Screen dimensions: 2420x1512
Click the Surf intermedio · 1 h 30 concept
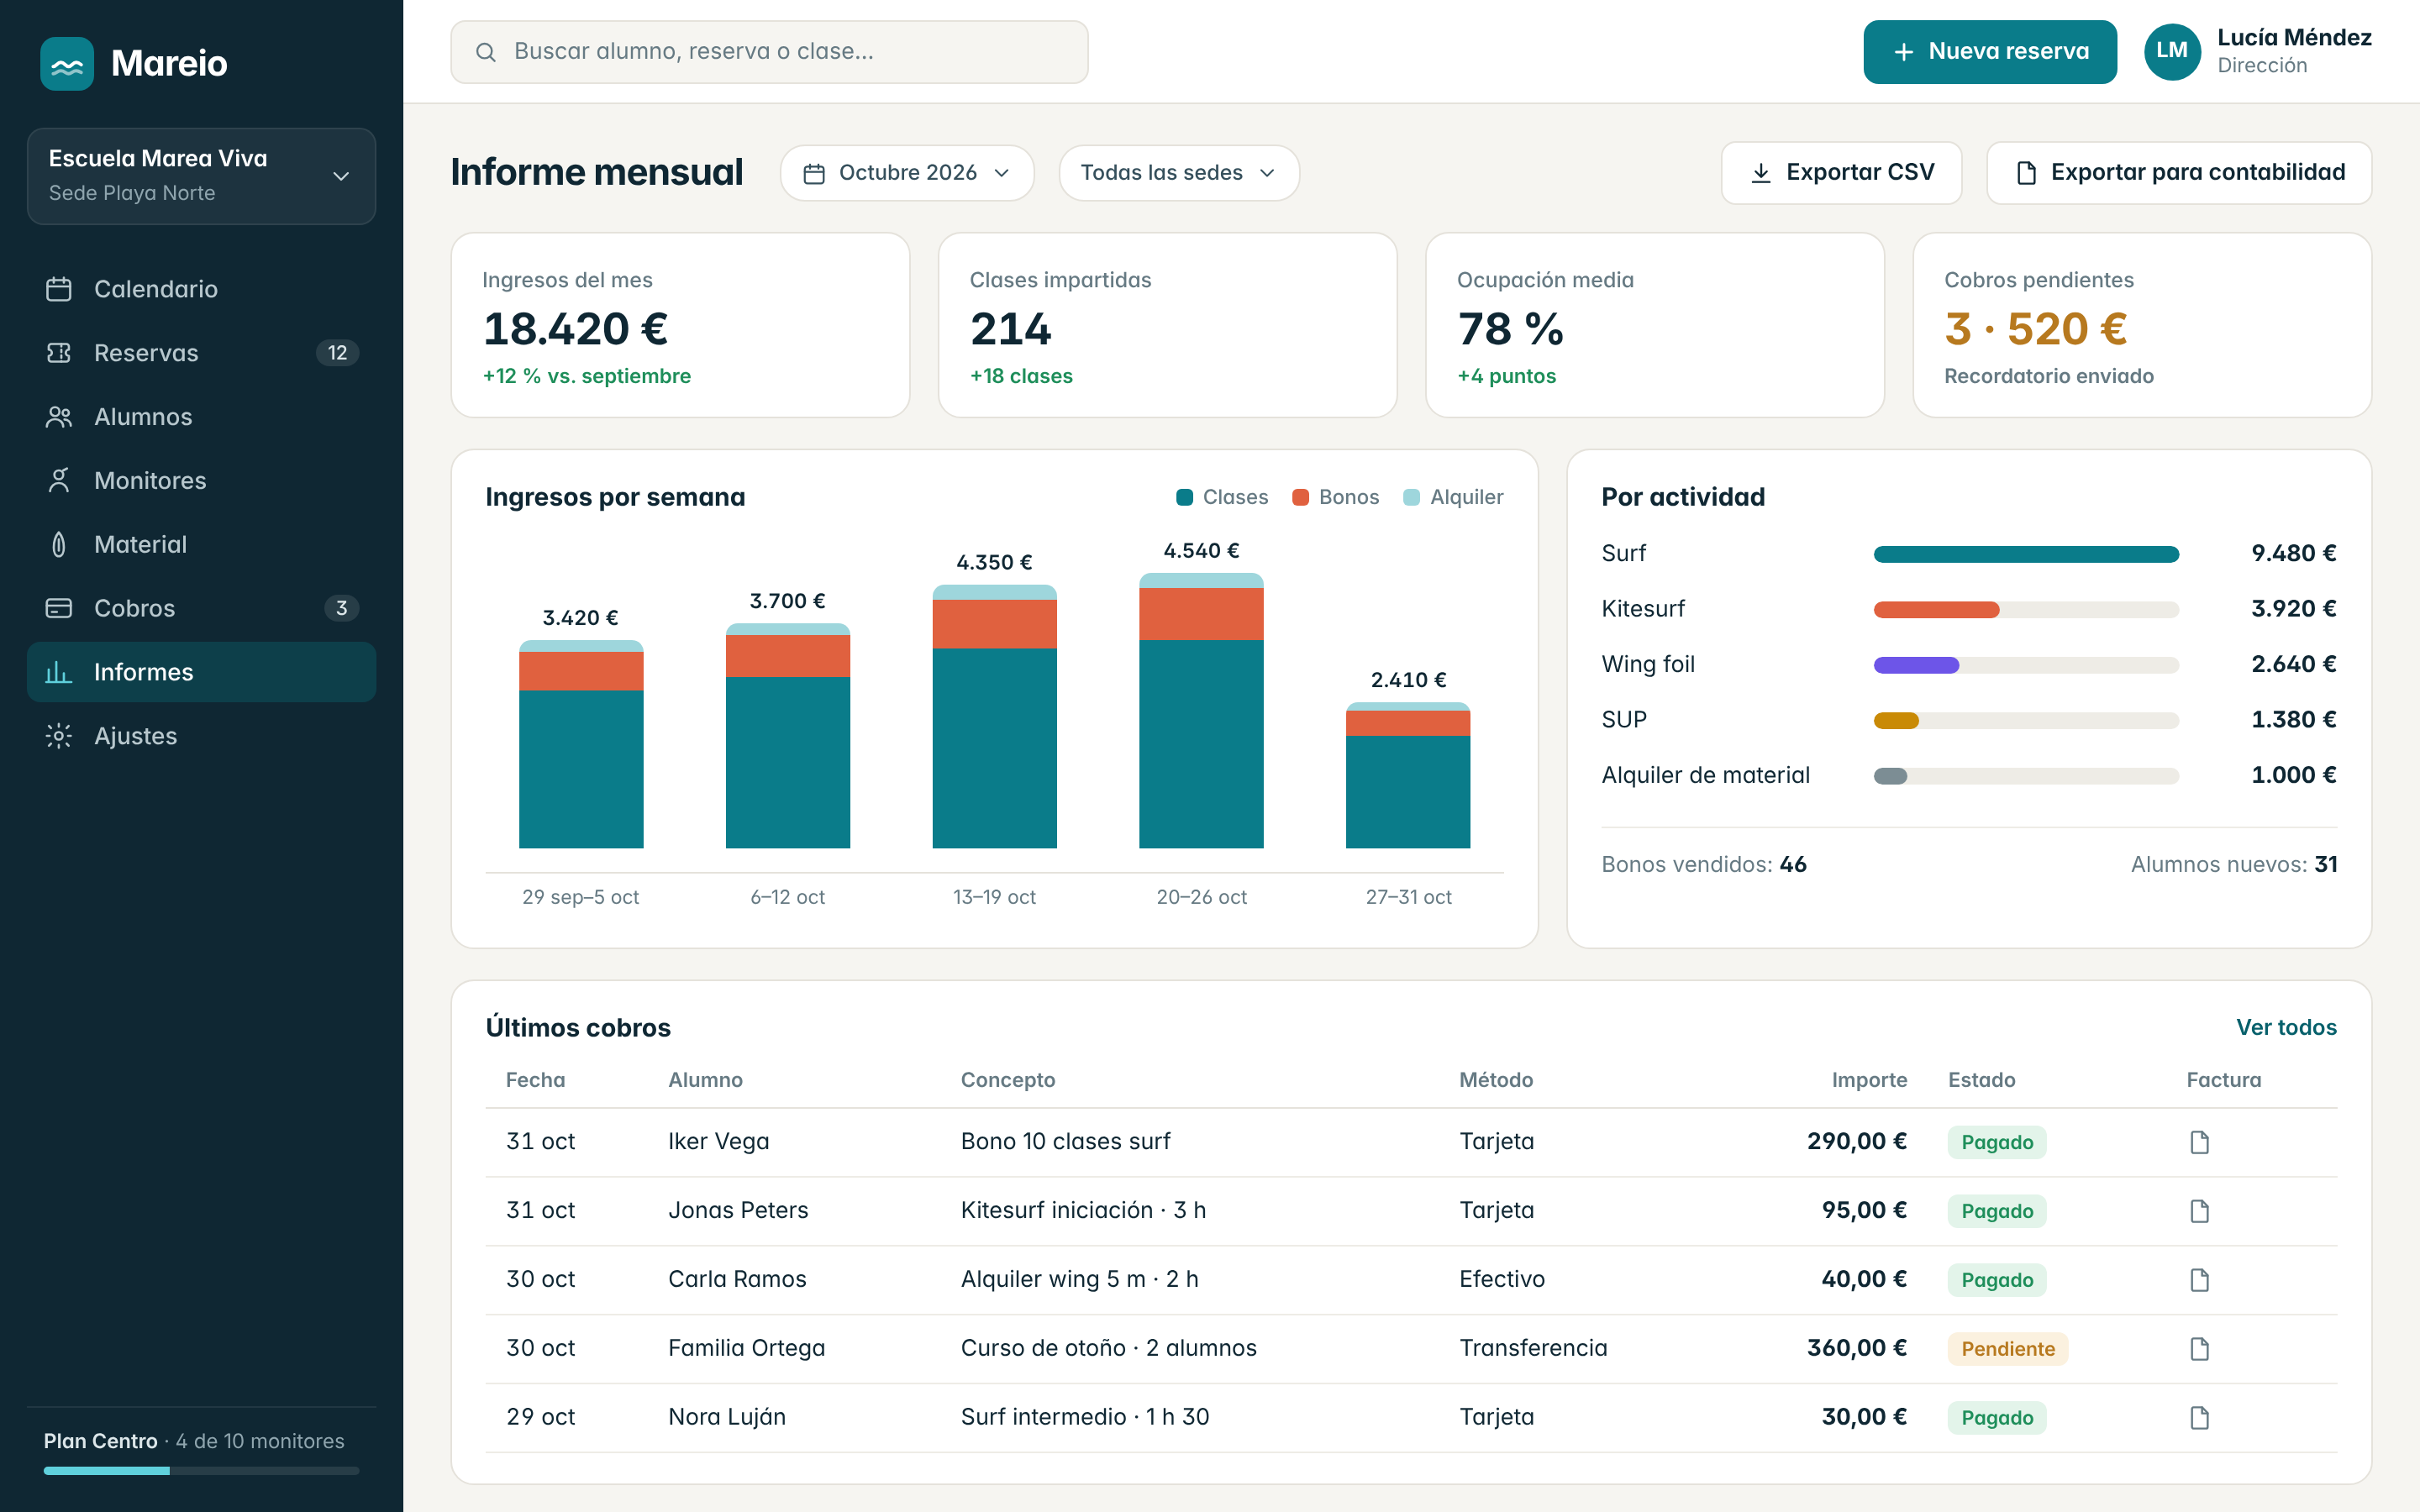1085,1417
